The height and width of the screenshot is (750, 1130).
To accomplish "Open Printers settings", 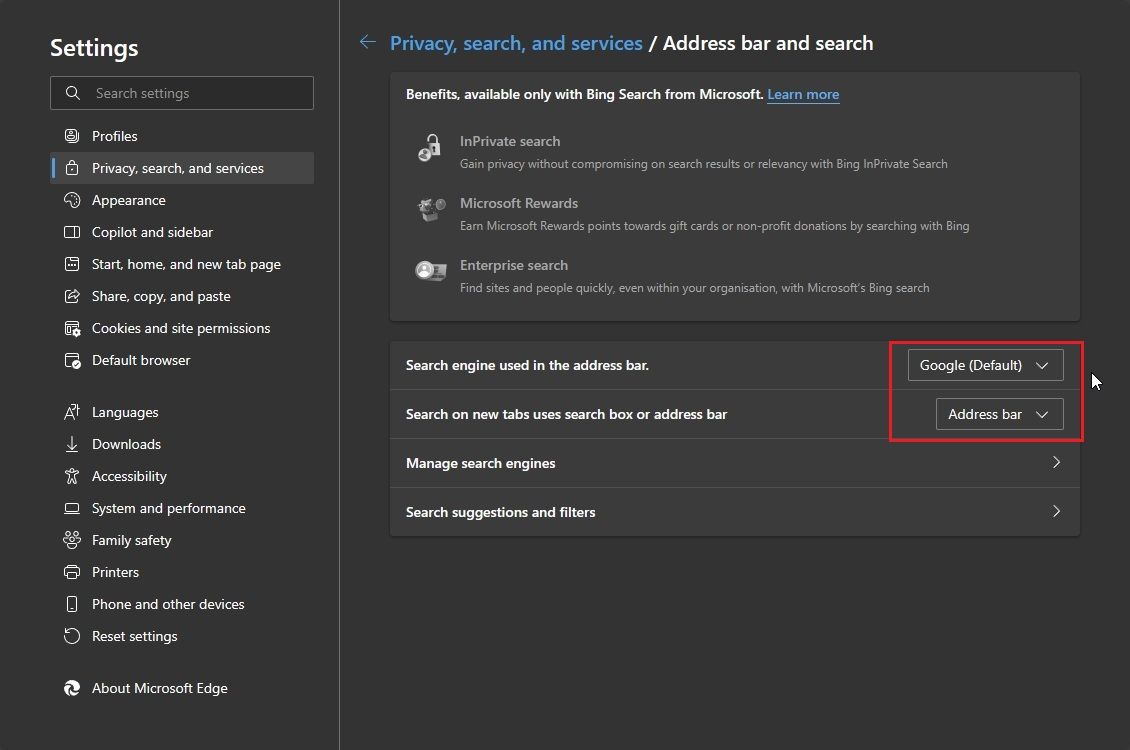I will [x=182, y=572].
